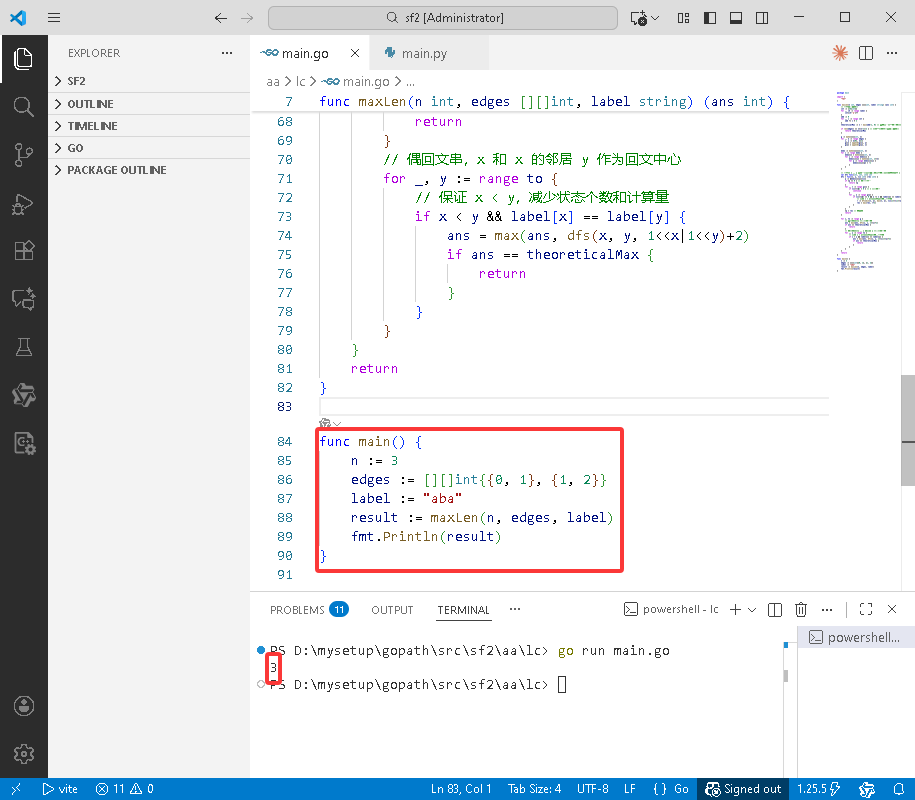Open the Accounts icon in activity bar
The image size is (915, 800).
point(23,706)
